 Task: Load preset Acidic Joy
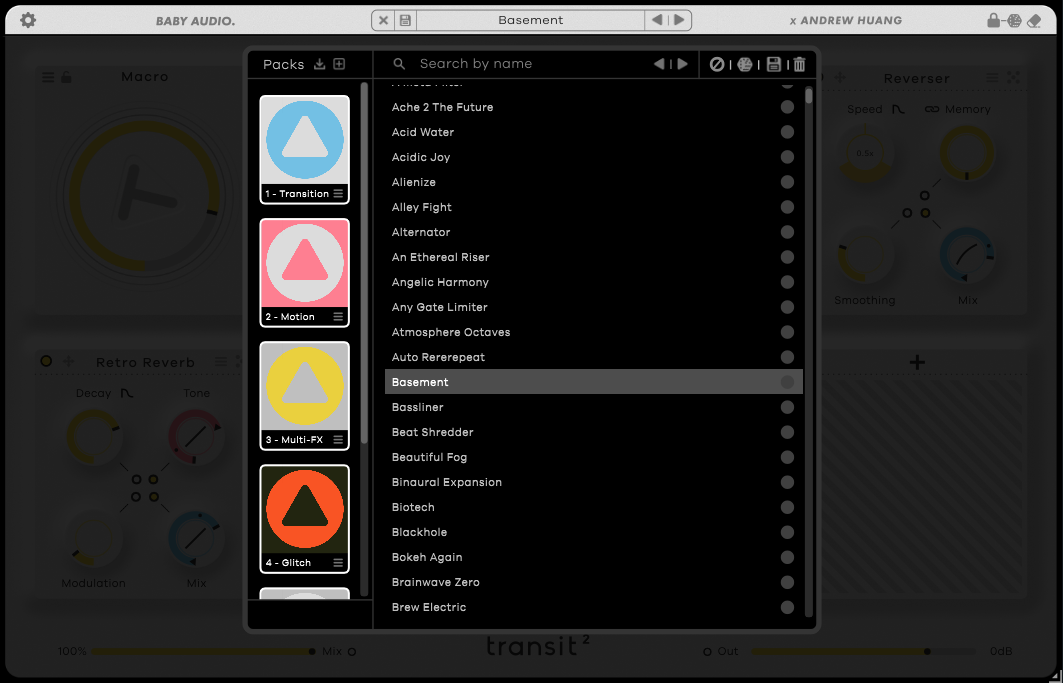click(x=593, y=157)
